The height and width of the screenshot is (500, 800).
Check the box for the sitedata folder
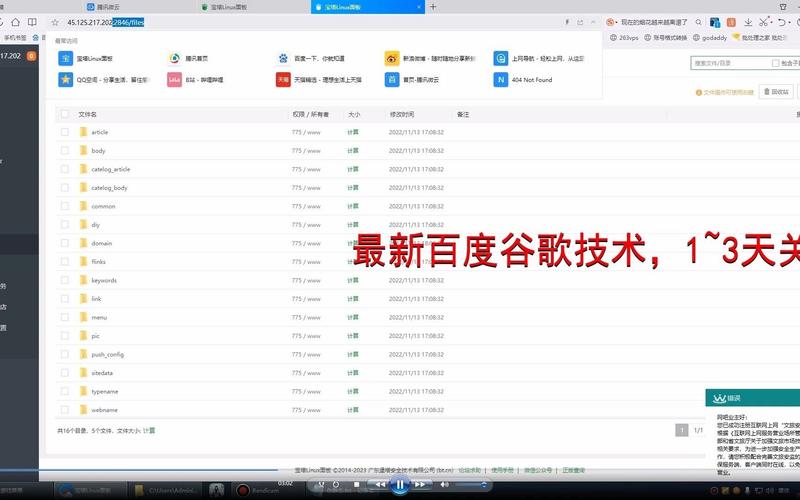(x=65, y=372)
